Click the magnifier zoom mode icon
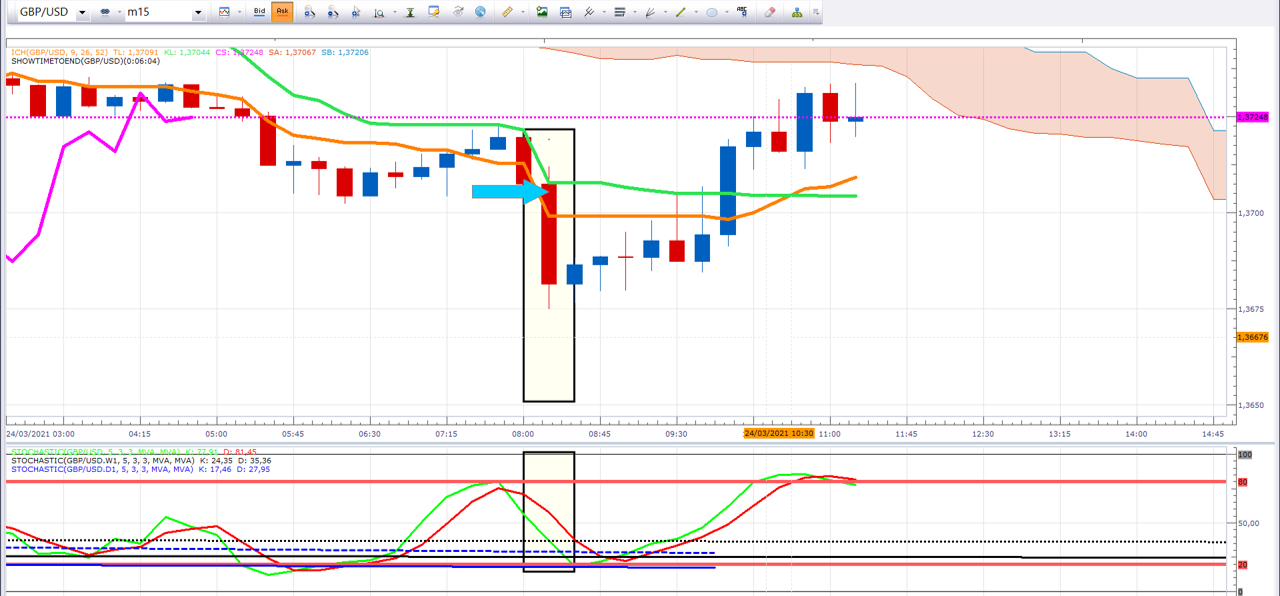Image resolution: width=1280 pixels, height=596 pixels. [x=379, y=12]
